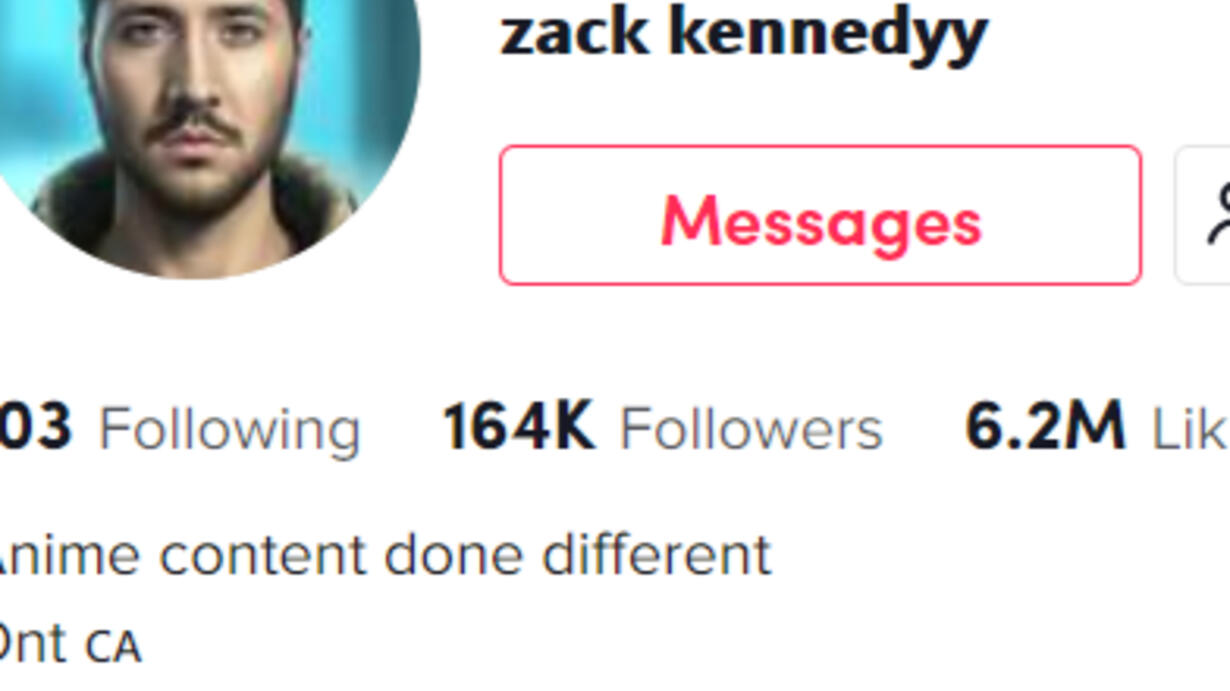Click the 164K followers number
This screenshot has width=1230, height=691.
tap(518, 427)
